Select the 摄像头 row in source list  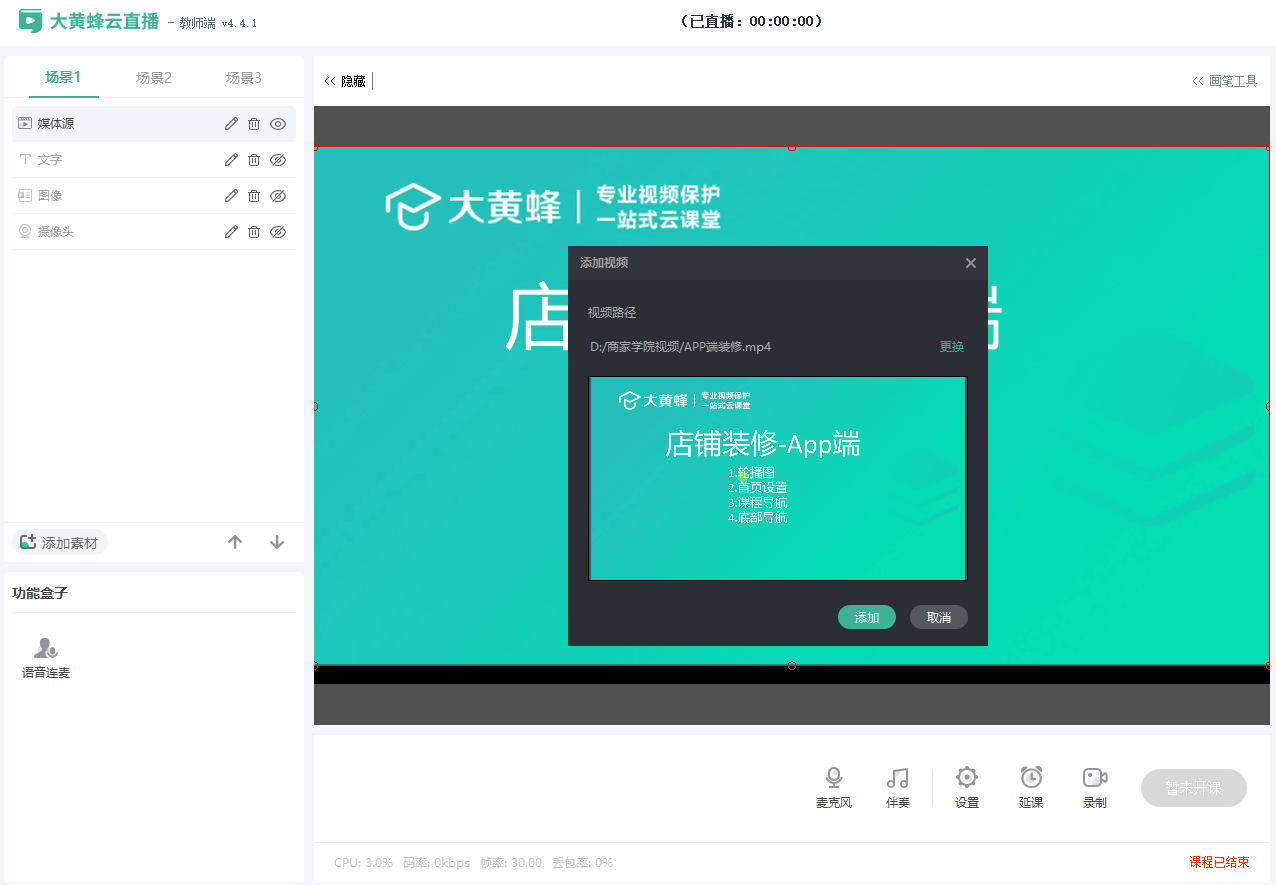(154, 232)
